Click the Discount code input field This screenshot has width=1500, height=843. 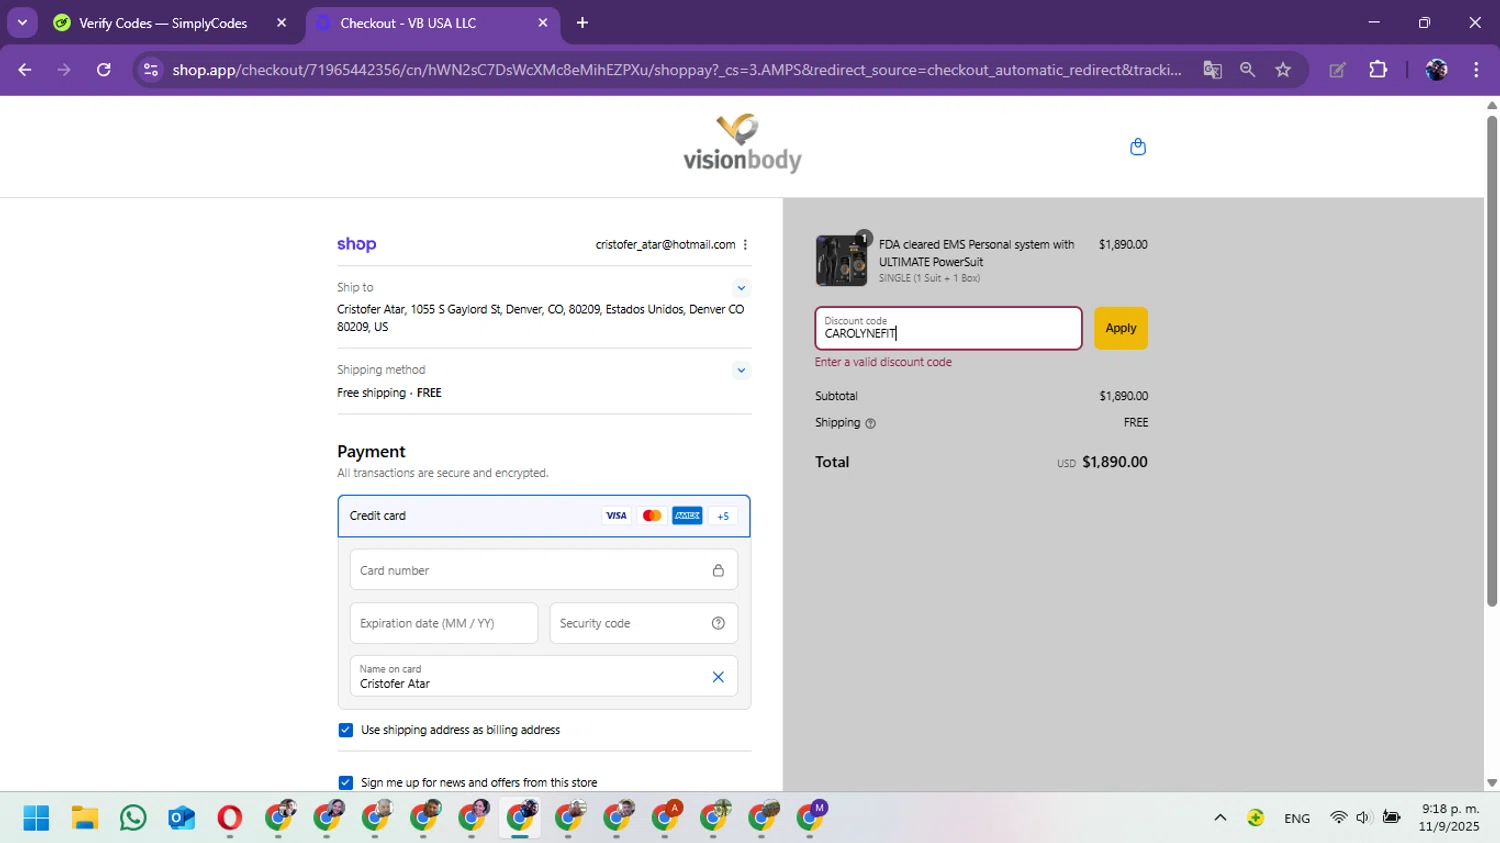[948, 328]
